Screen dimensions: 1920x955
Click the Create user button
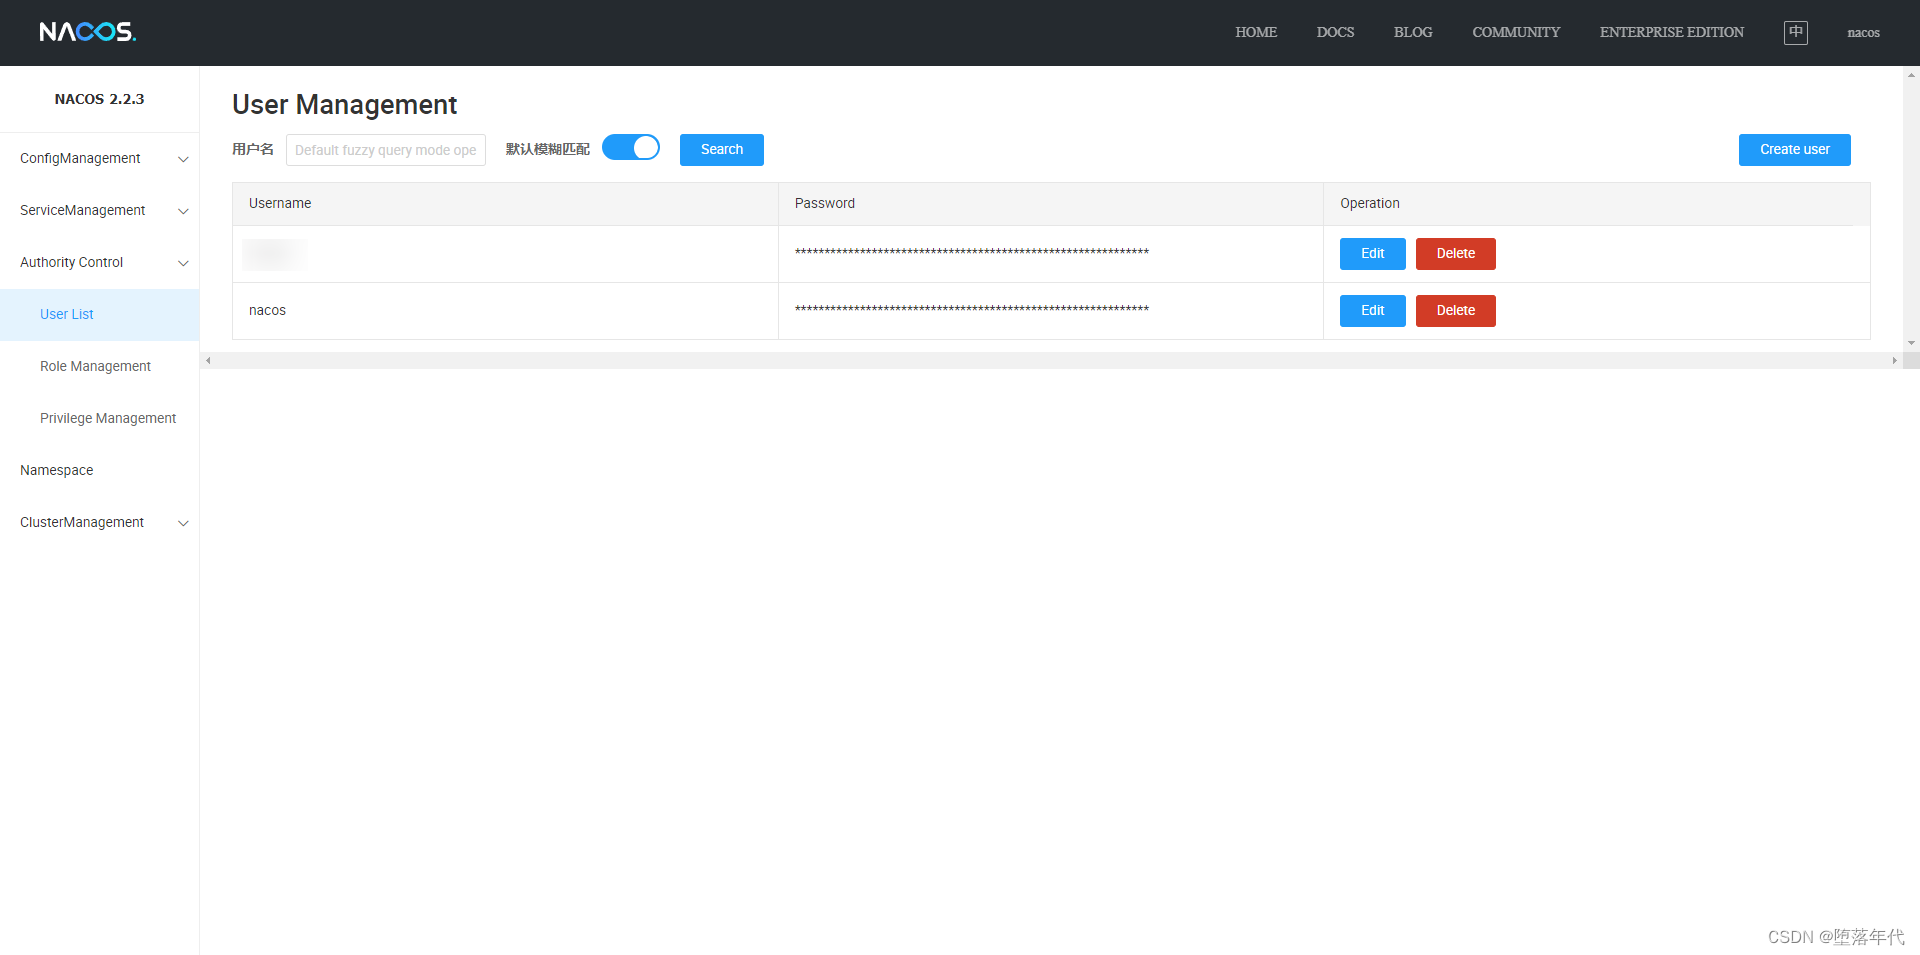pyautogui.click(x=1795, y=150)
